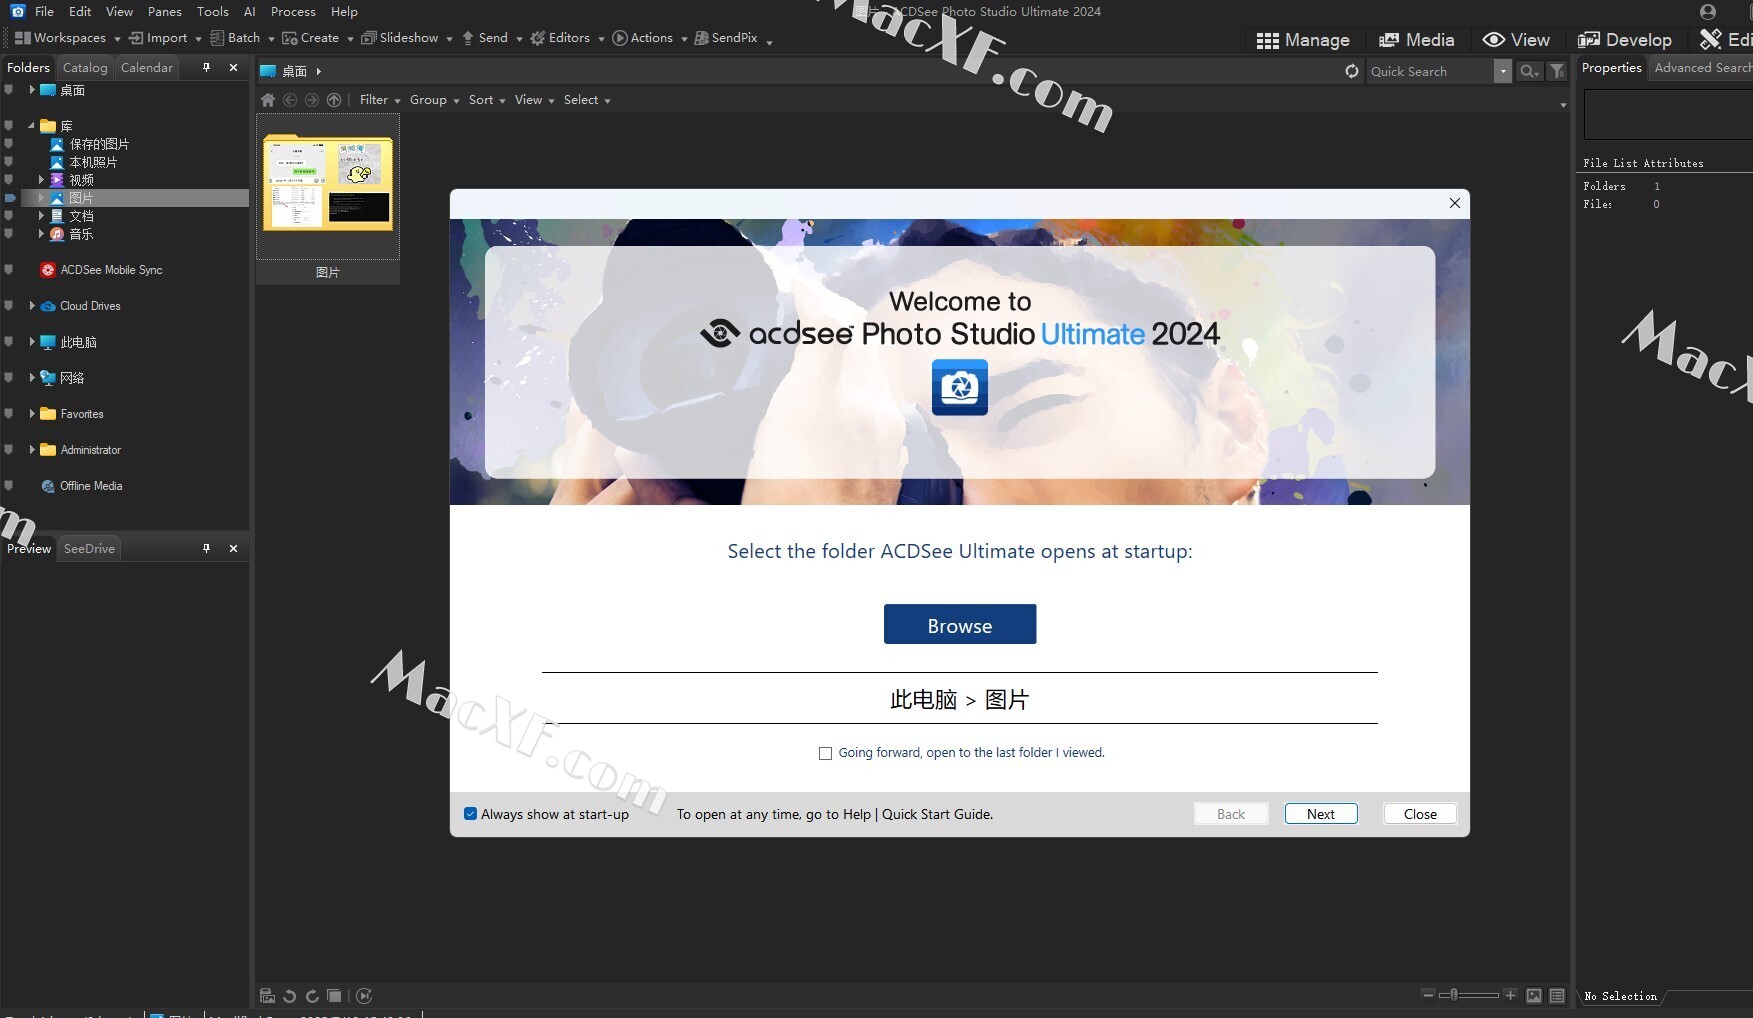Open the Filter dropdown

[380, 100]
